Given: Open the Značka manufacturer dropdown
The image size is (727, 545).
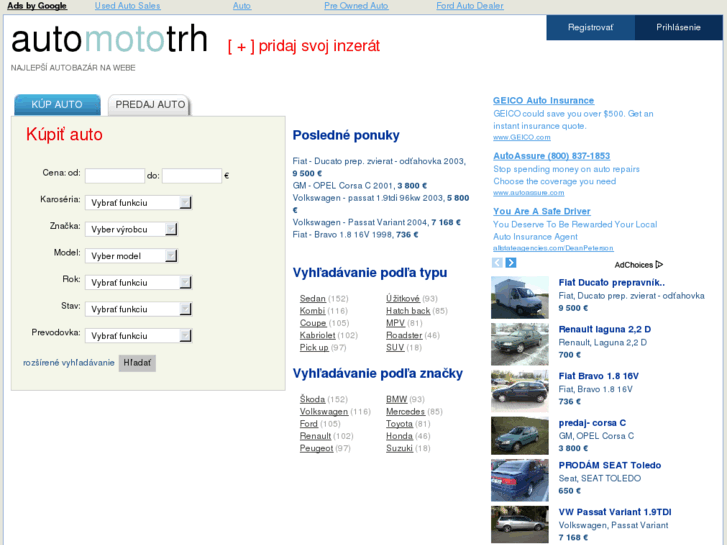Looking at the screenshot, I should pos(131,229).
